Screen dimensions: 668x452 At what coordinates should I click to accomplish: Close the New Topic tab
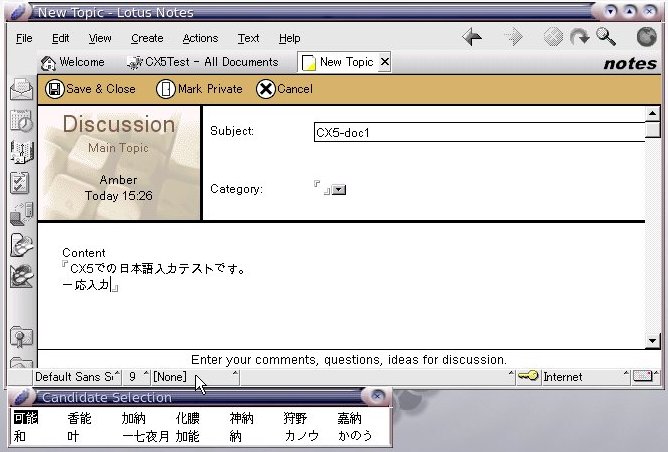pyautogui.click(x=384, y=62)
